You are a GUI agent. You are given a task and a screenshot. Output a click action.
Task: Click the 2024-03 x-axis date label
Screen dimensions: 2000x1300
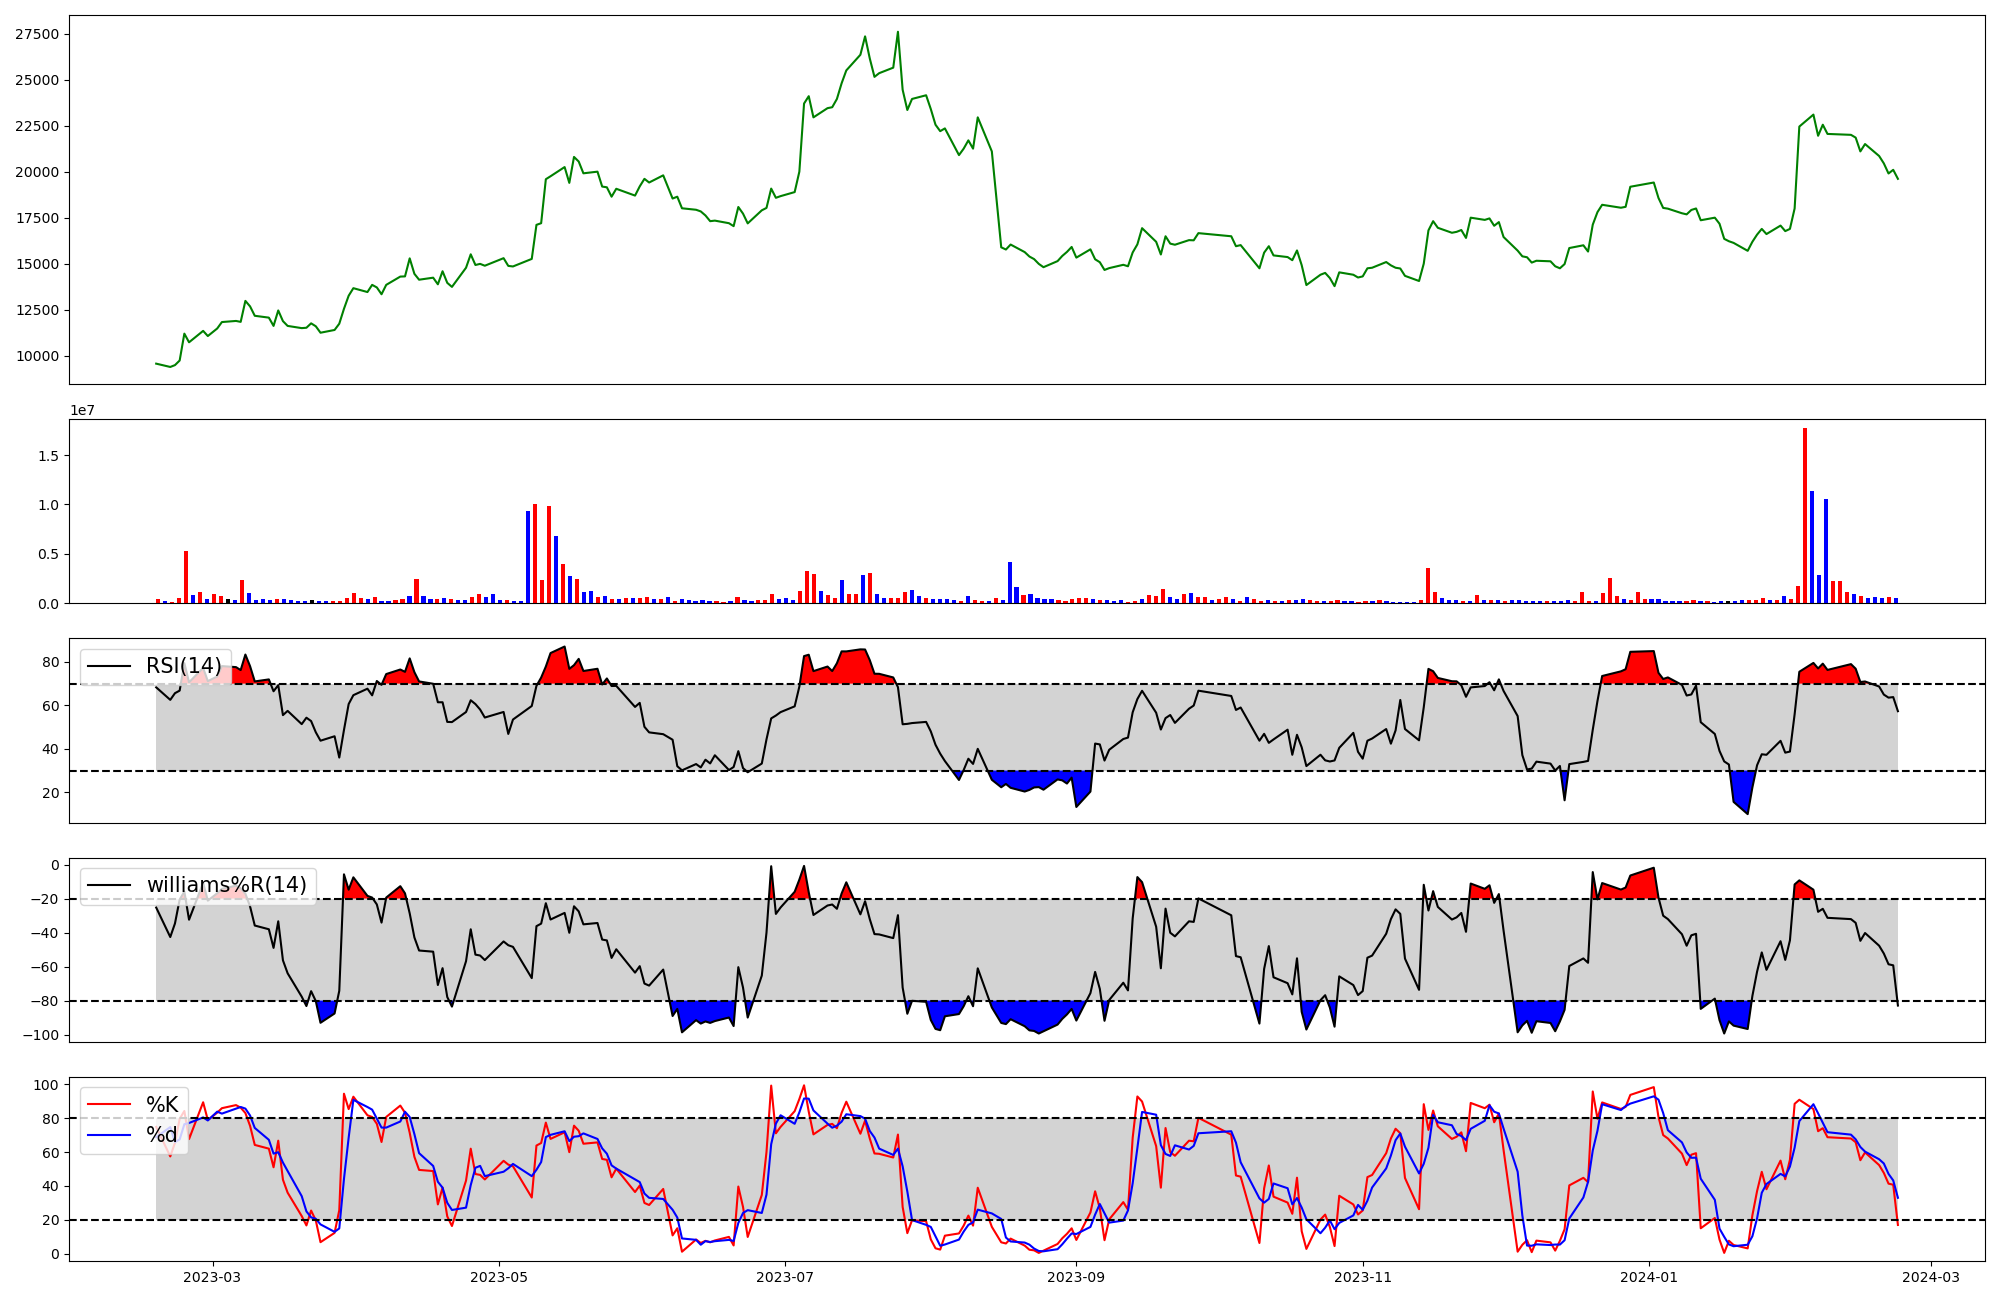pos(1930,1277)
